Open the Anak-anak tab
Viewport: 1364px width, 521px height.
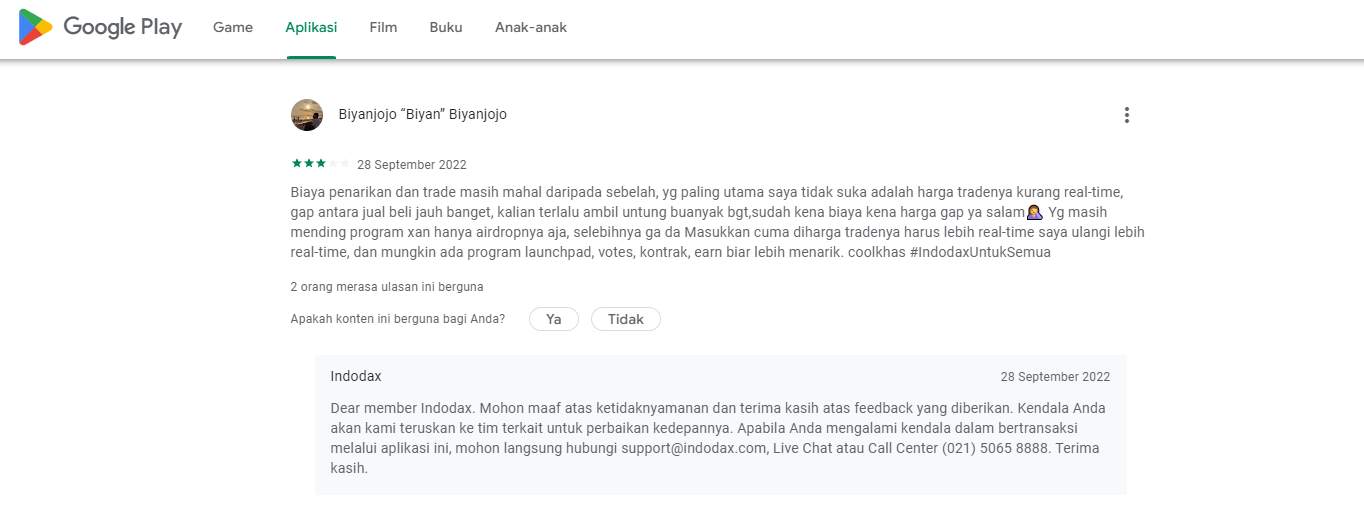pos(531,27)
